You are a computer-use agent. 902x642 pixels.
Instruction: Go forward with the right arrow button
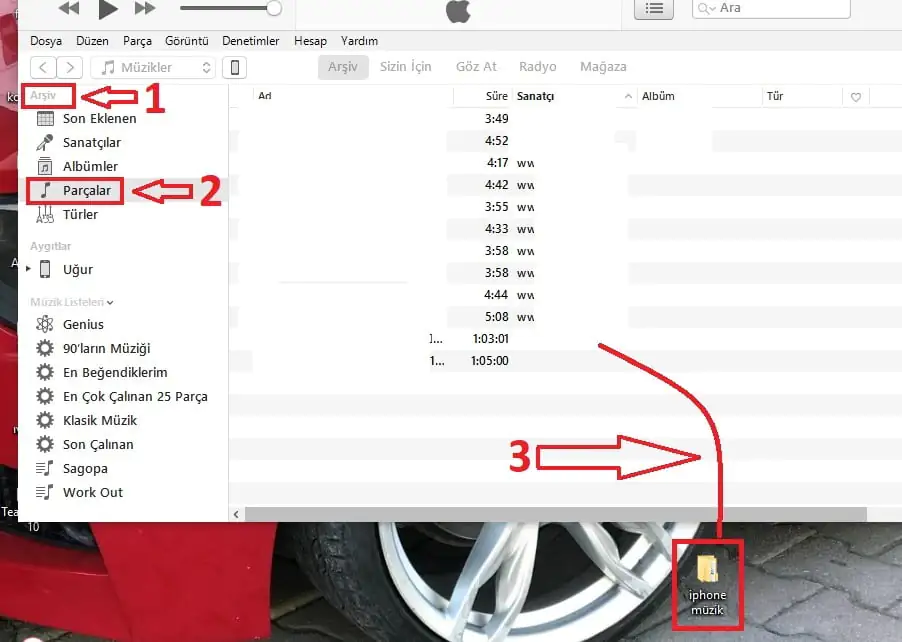click(70, 67)
